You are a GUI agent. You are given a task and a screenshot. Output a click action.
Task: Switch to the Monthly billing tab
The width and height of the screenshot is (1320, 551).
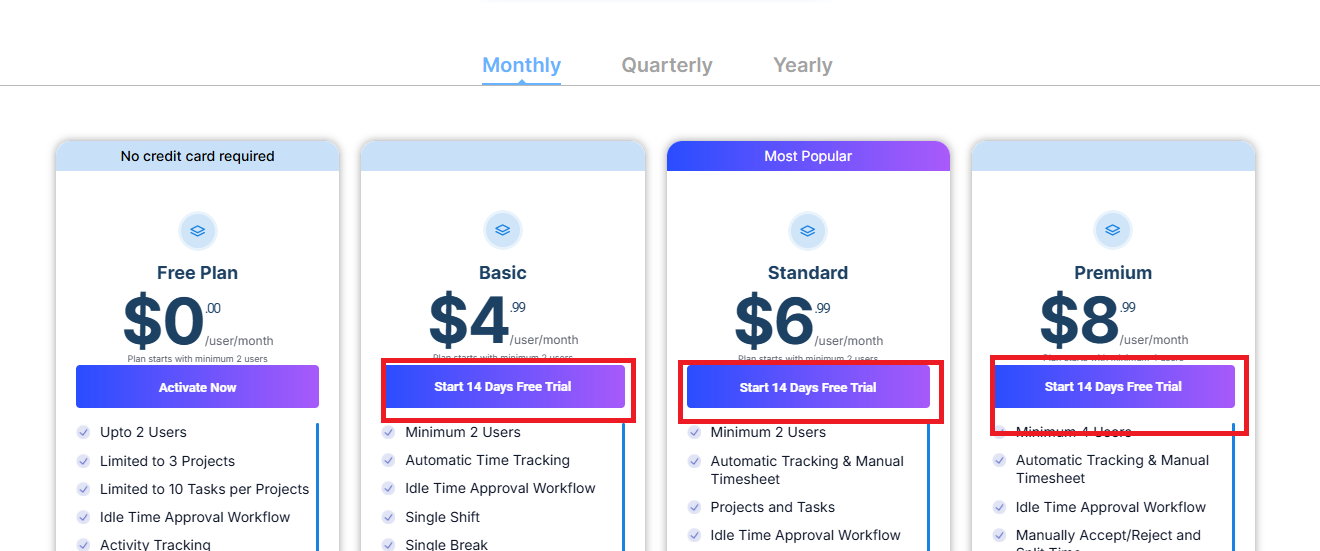click(521, 65)
